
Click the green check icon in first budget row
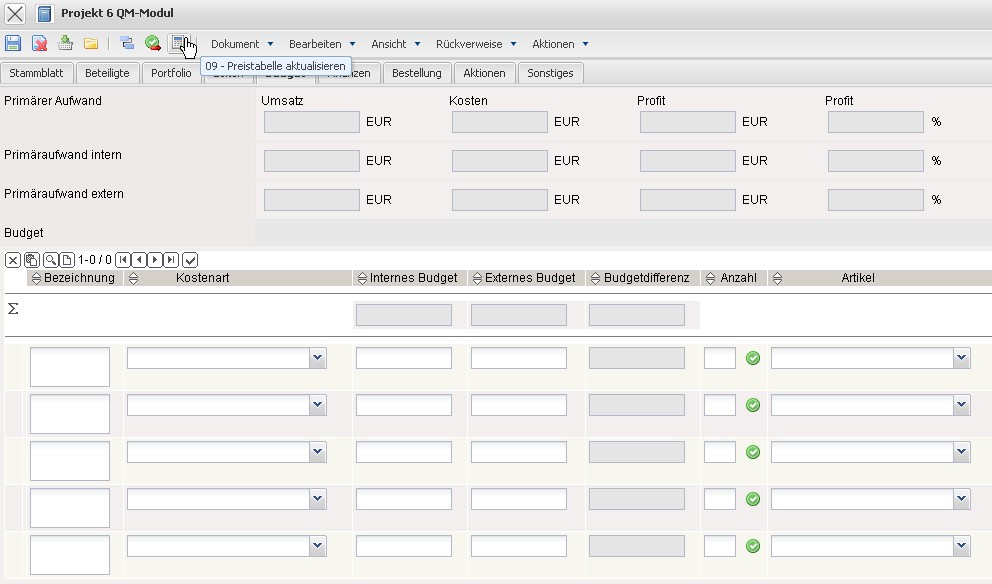[x=753, y=358]
